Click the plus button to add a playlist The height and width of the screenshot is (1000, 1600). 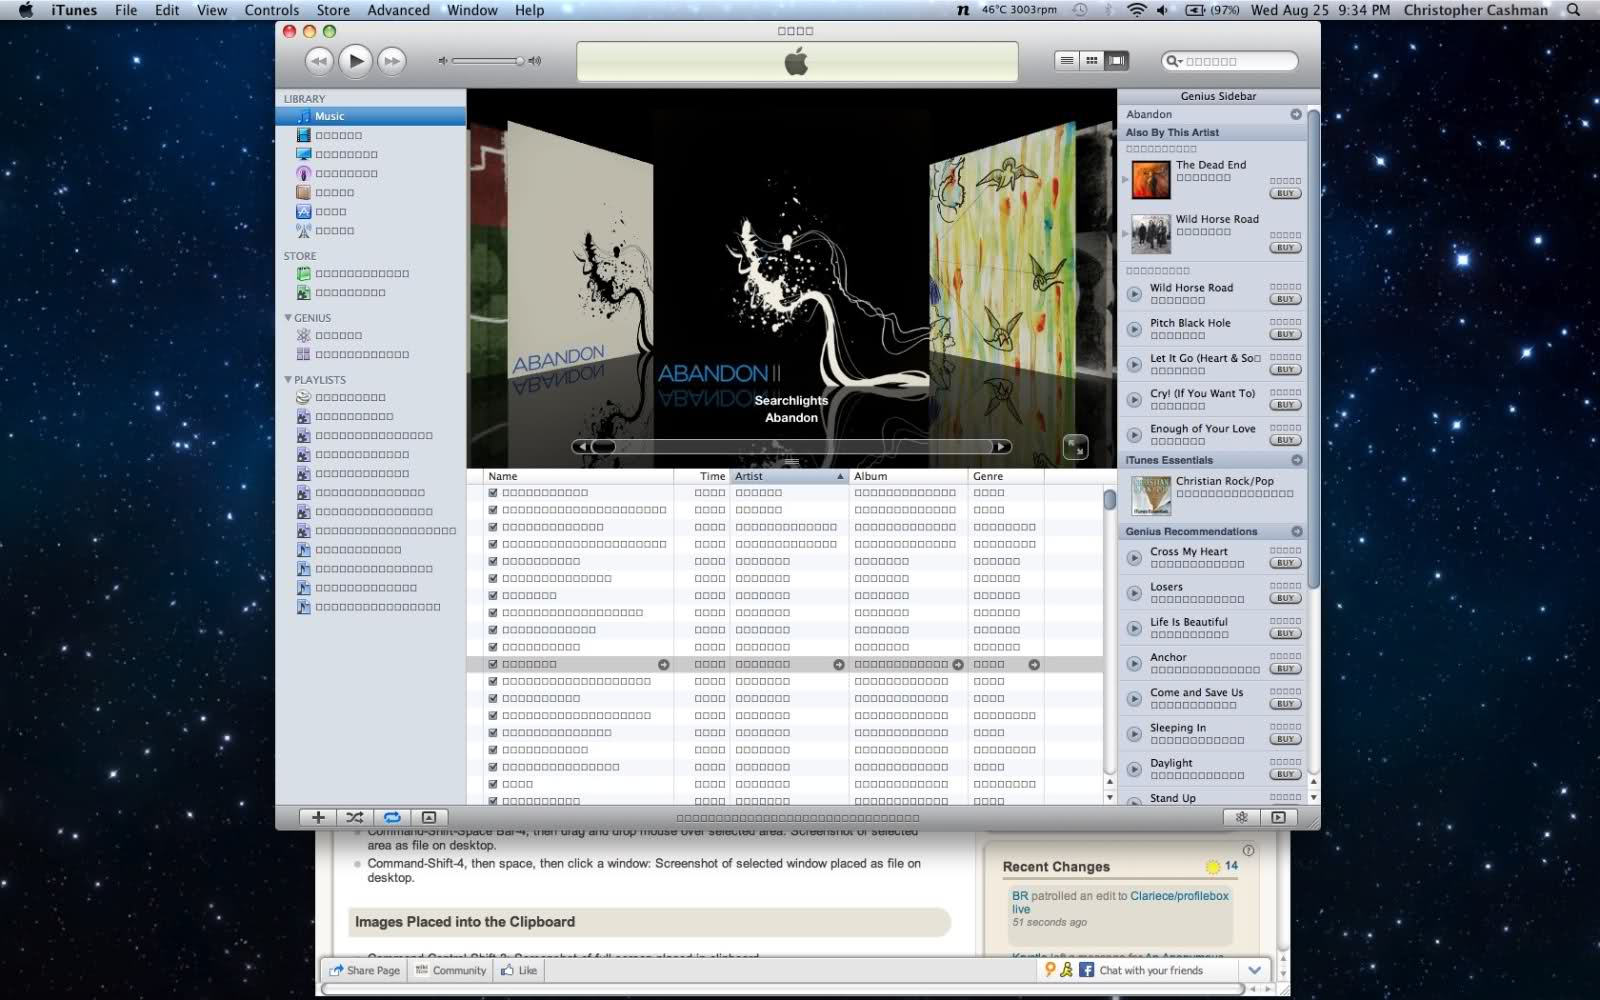318,817
